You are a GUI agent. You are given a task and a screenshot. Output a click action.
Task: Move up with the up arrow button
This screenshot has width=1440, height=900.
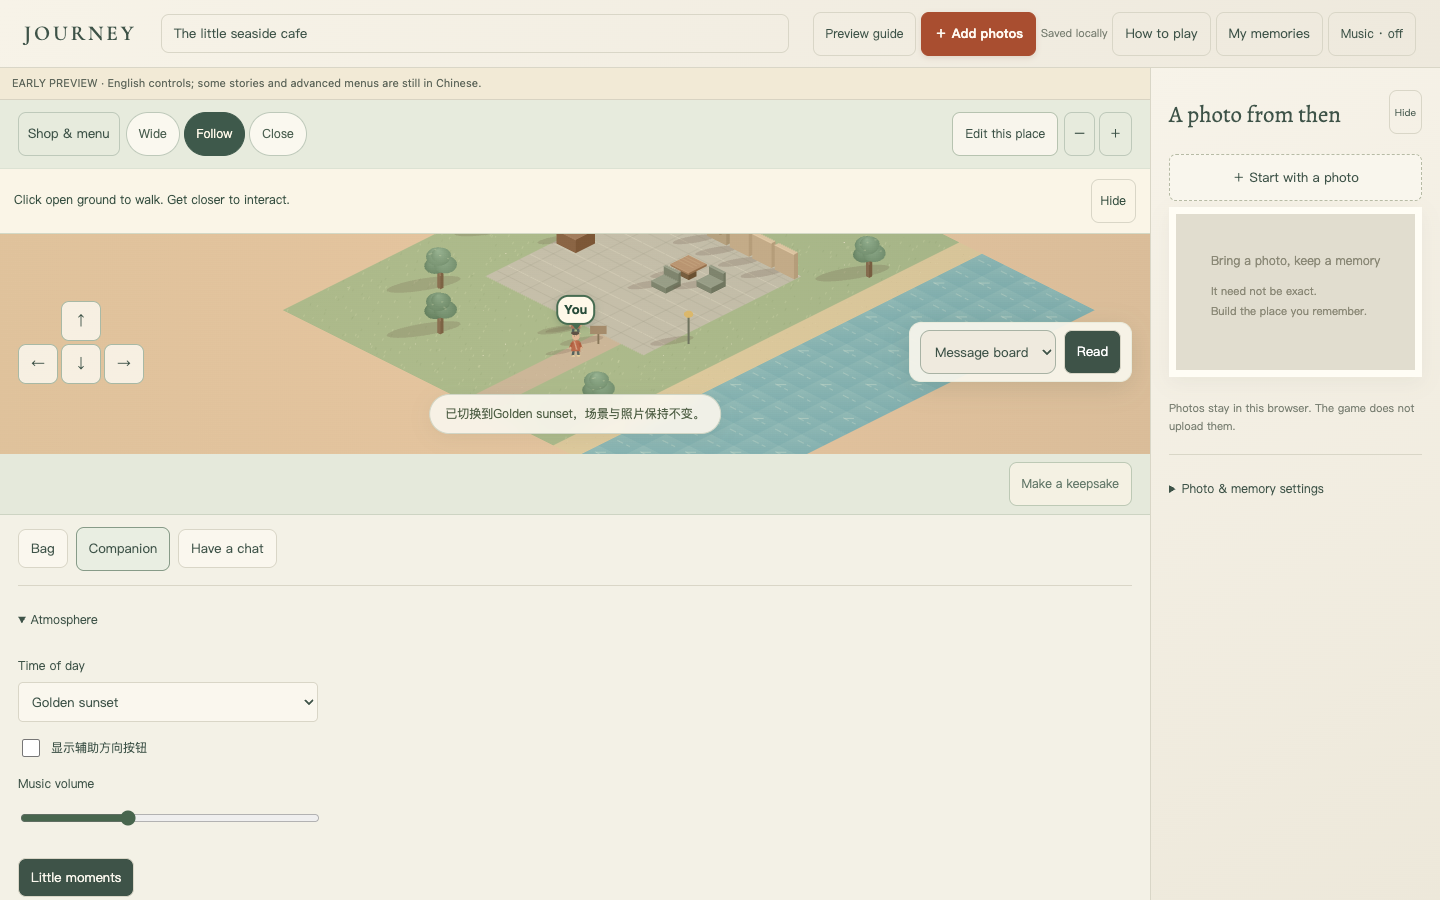click(81, 321)
